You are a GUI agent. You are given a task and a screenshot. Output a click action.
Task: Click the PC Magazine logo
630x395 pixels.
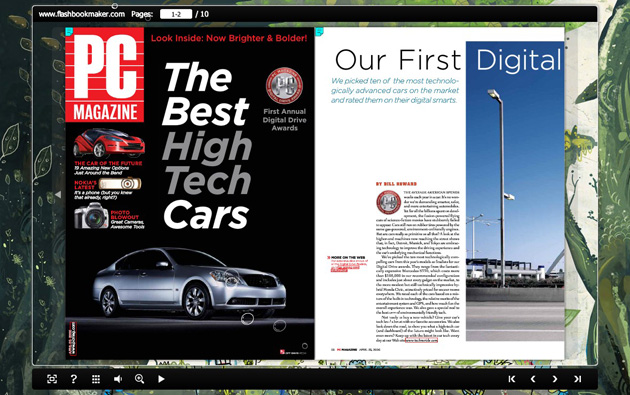(104, 75)
